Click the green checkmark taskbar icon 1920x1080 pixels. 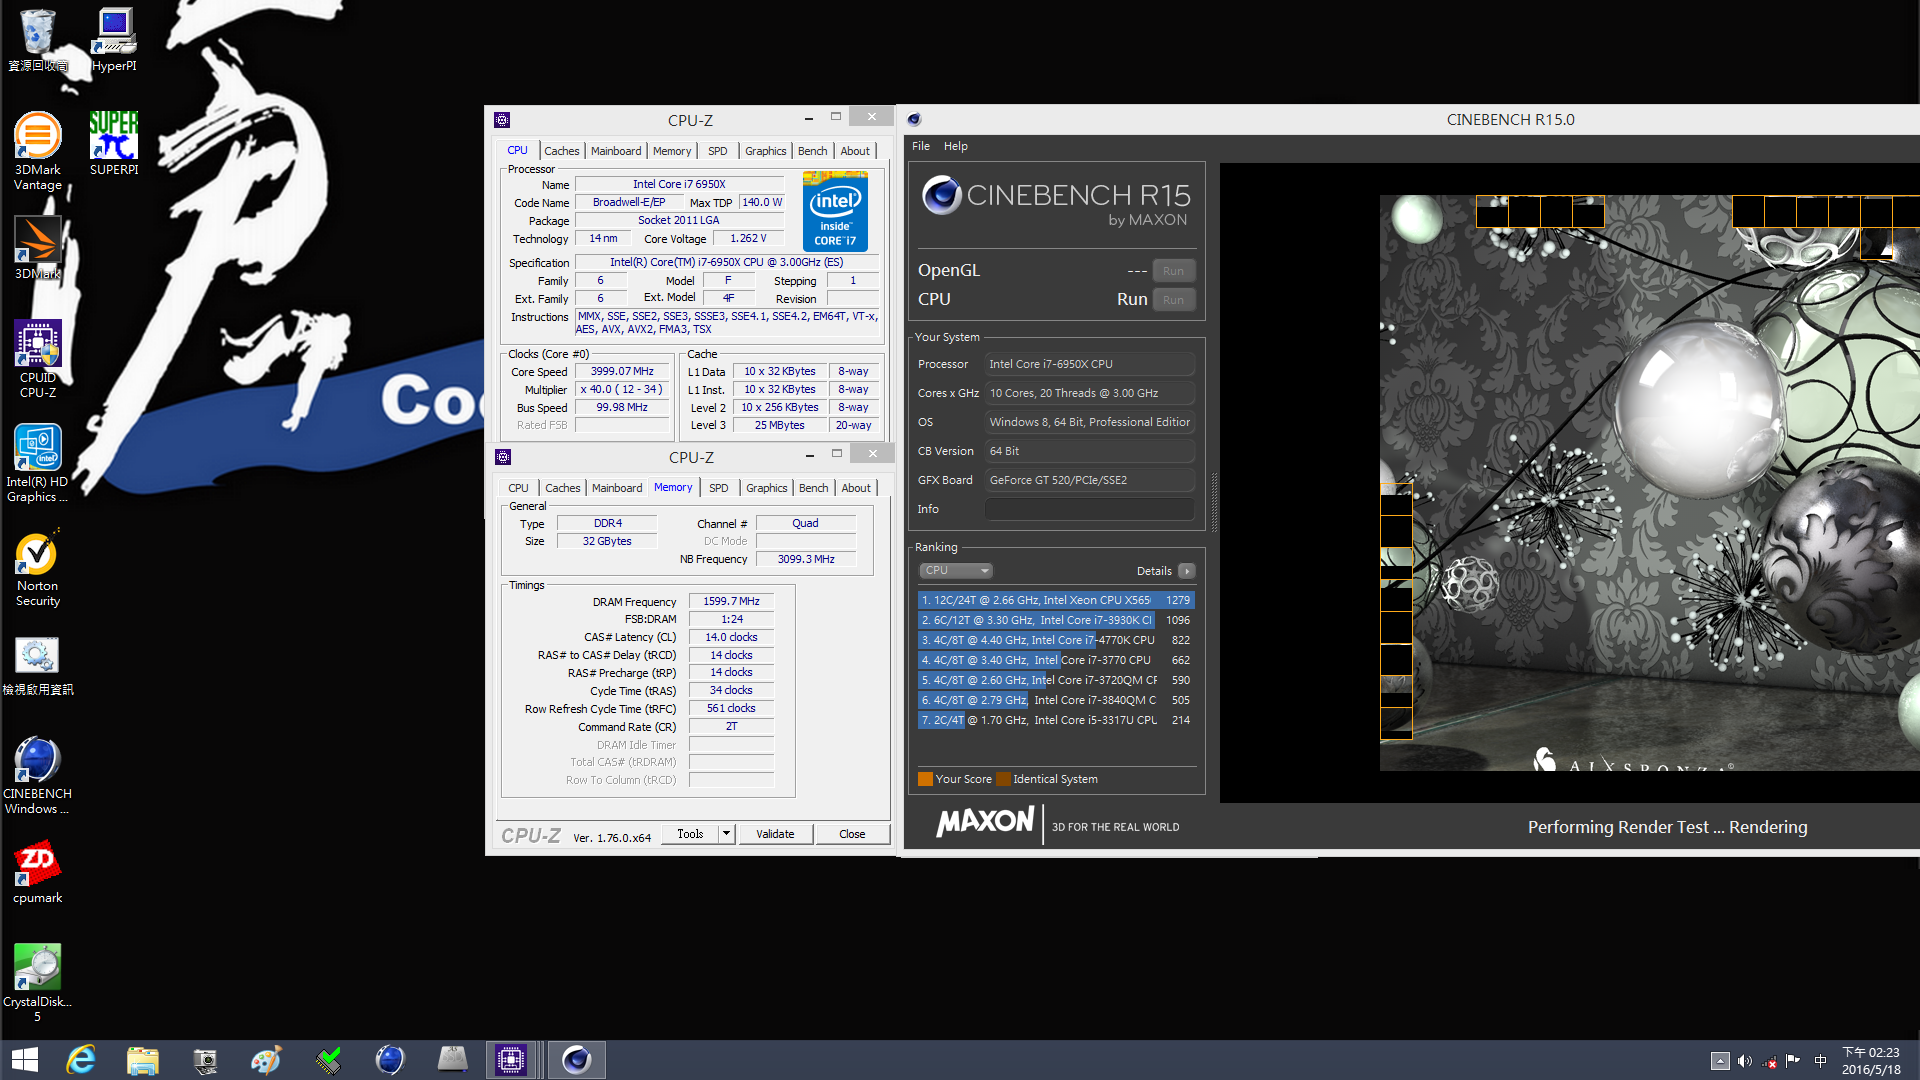click(328, 1060)
